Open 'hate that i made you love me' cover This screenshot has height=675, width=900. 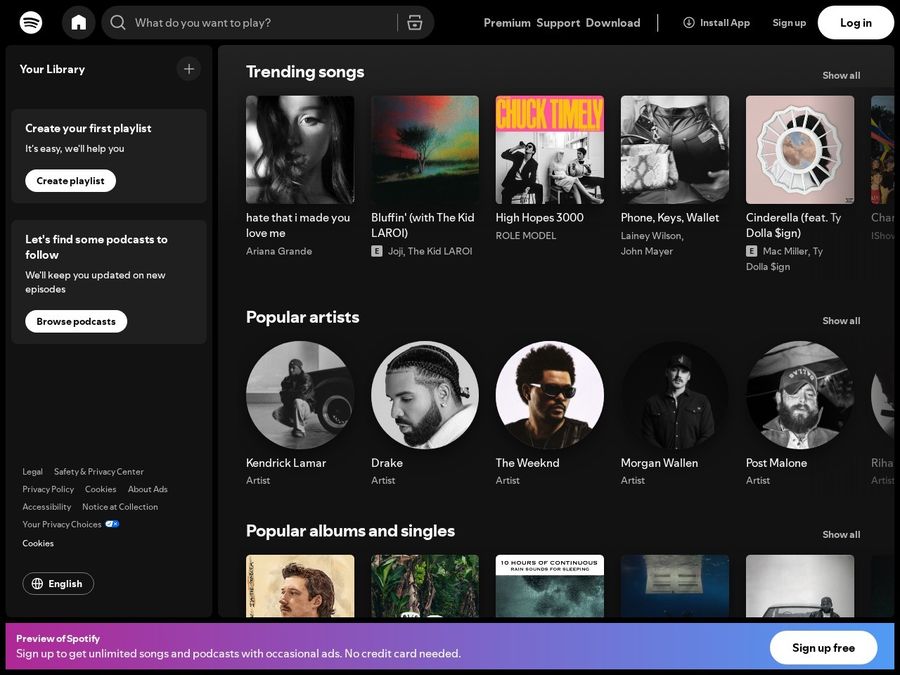point(300,150)
